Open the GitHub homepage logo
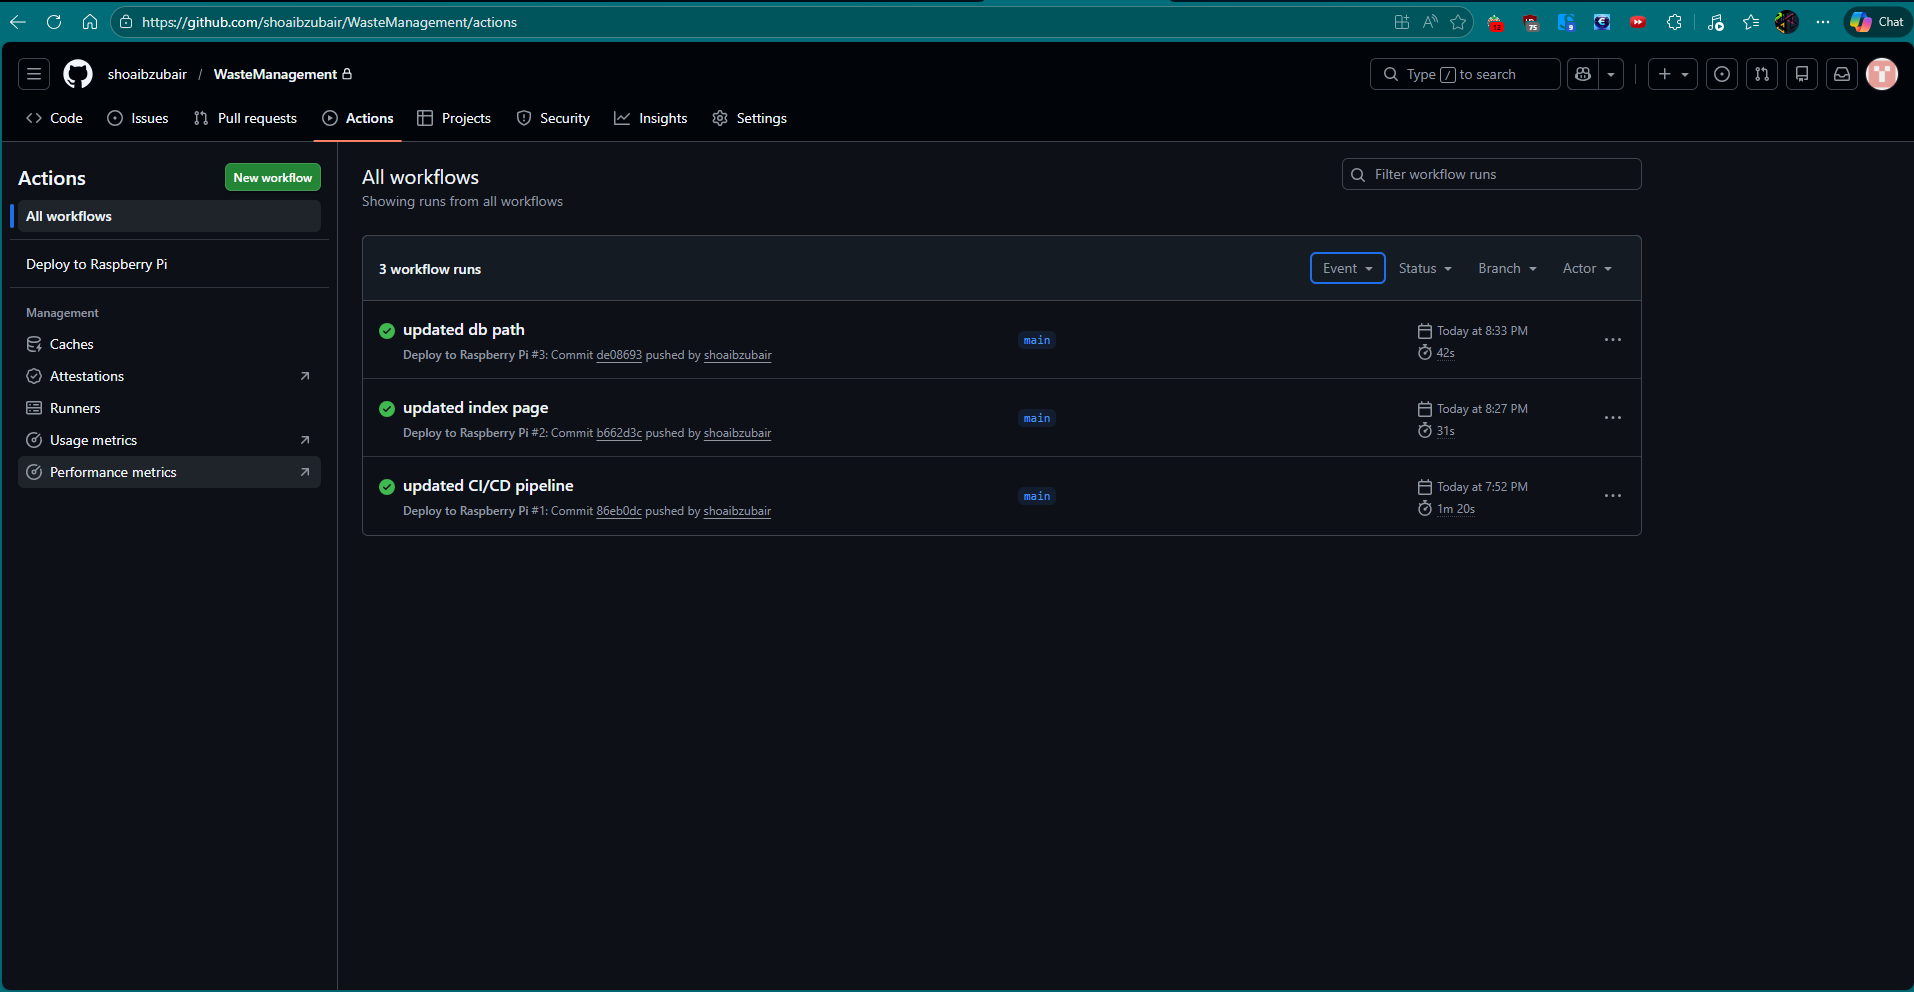The width and height of the screenshot is (1914, 992). (x=78, y=74)
